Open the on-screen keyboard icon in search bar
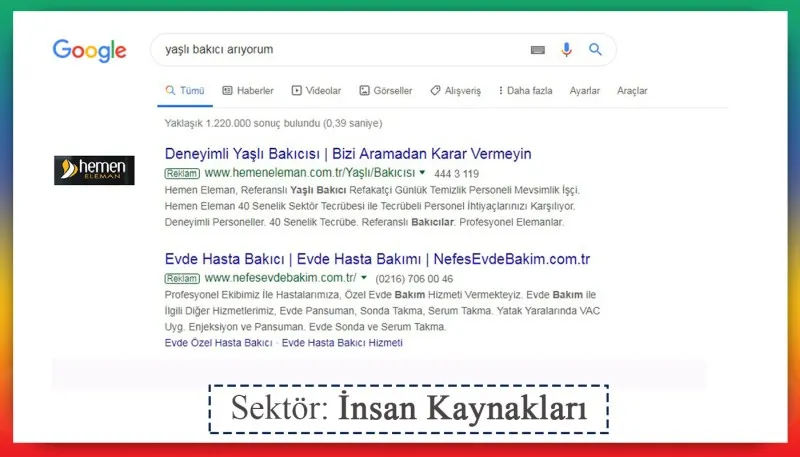800x457 pixels. coord(538,50)
